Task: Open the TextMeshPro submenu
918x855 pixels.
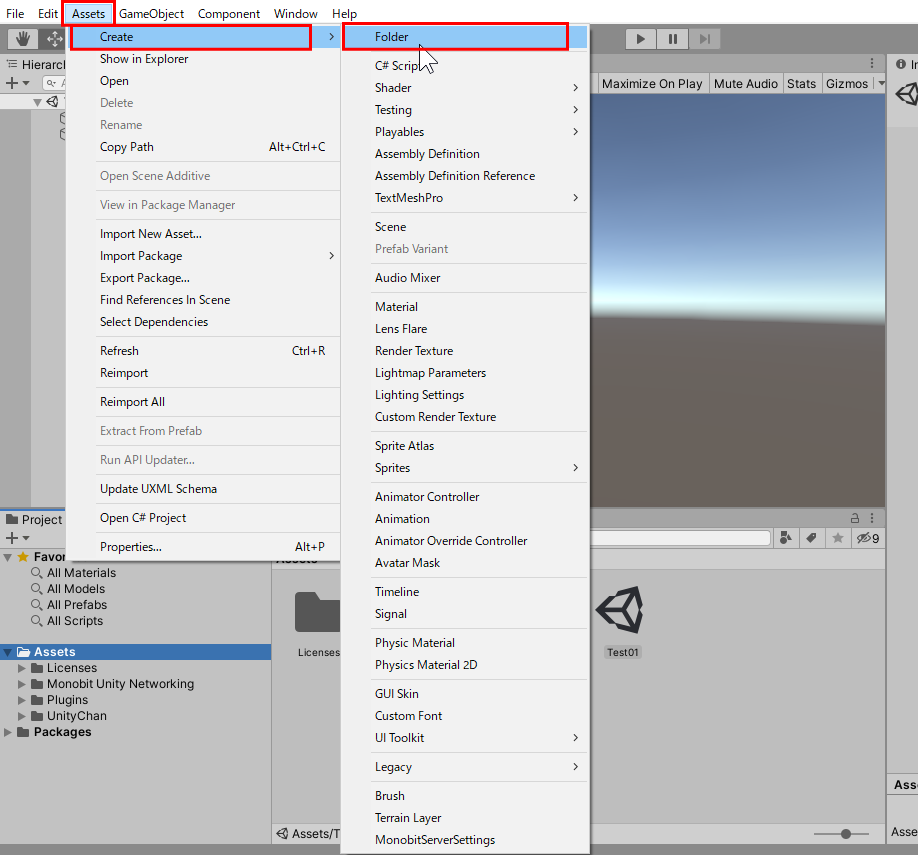Action: 465,198
